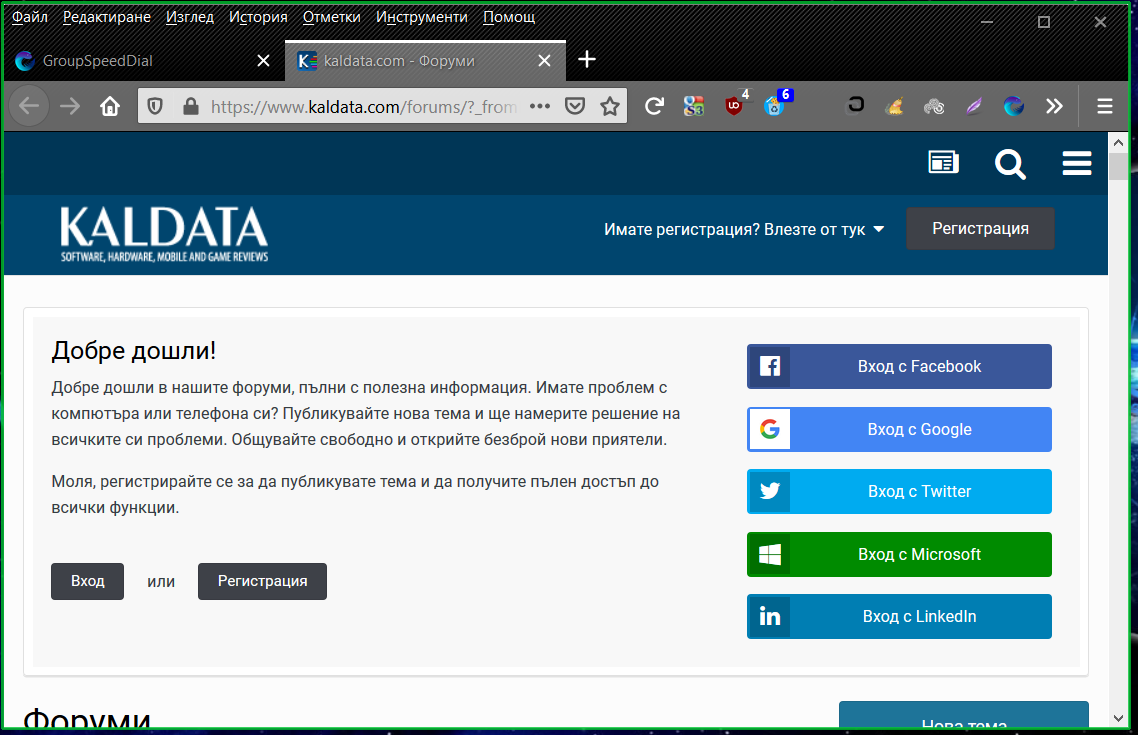Image resolution: width=1138 pixels, height=735 pixels.
Task: Minimize the Firefox browser window
Action: pyautogui.click(x=986, y=22)
